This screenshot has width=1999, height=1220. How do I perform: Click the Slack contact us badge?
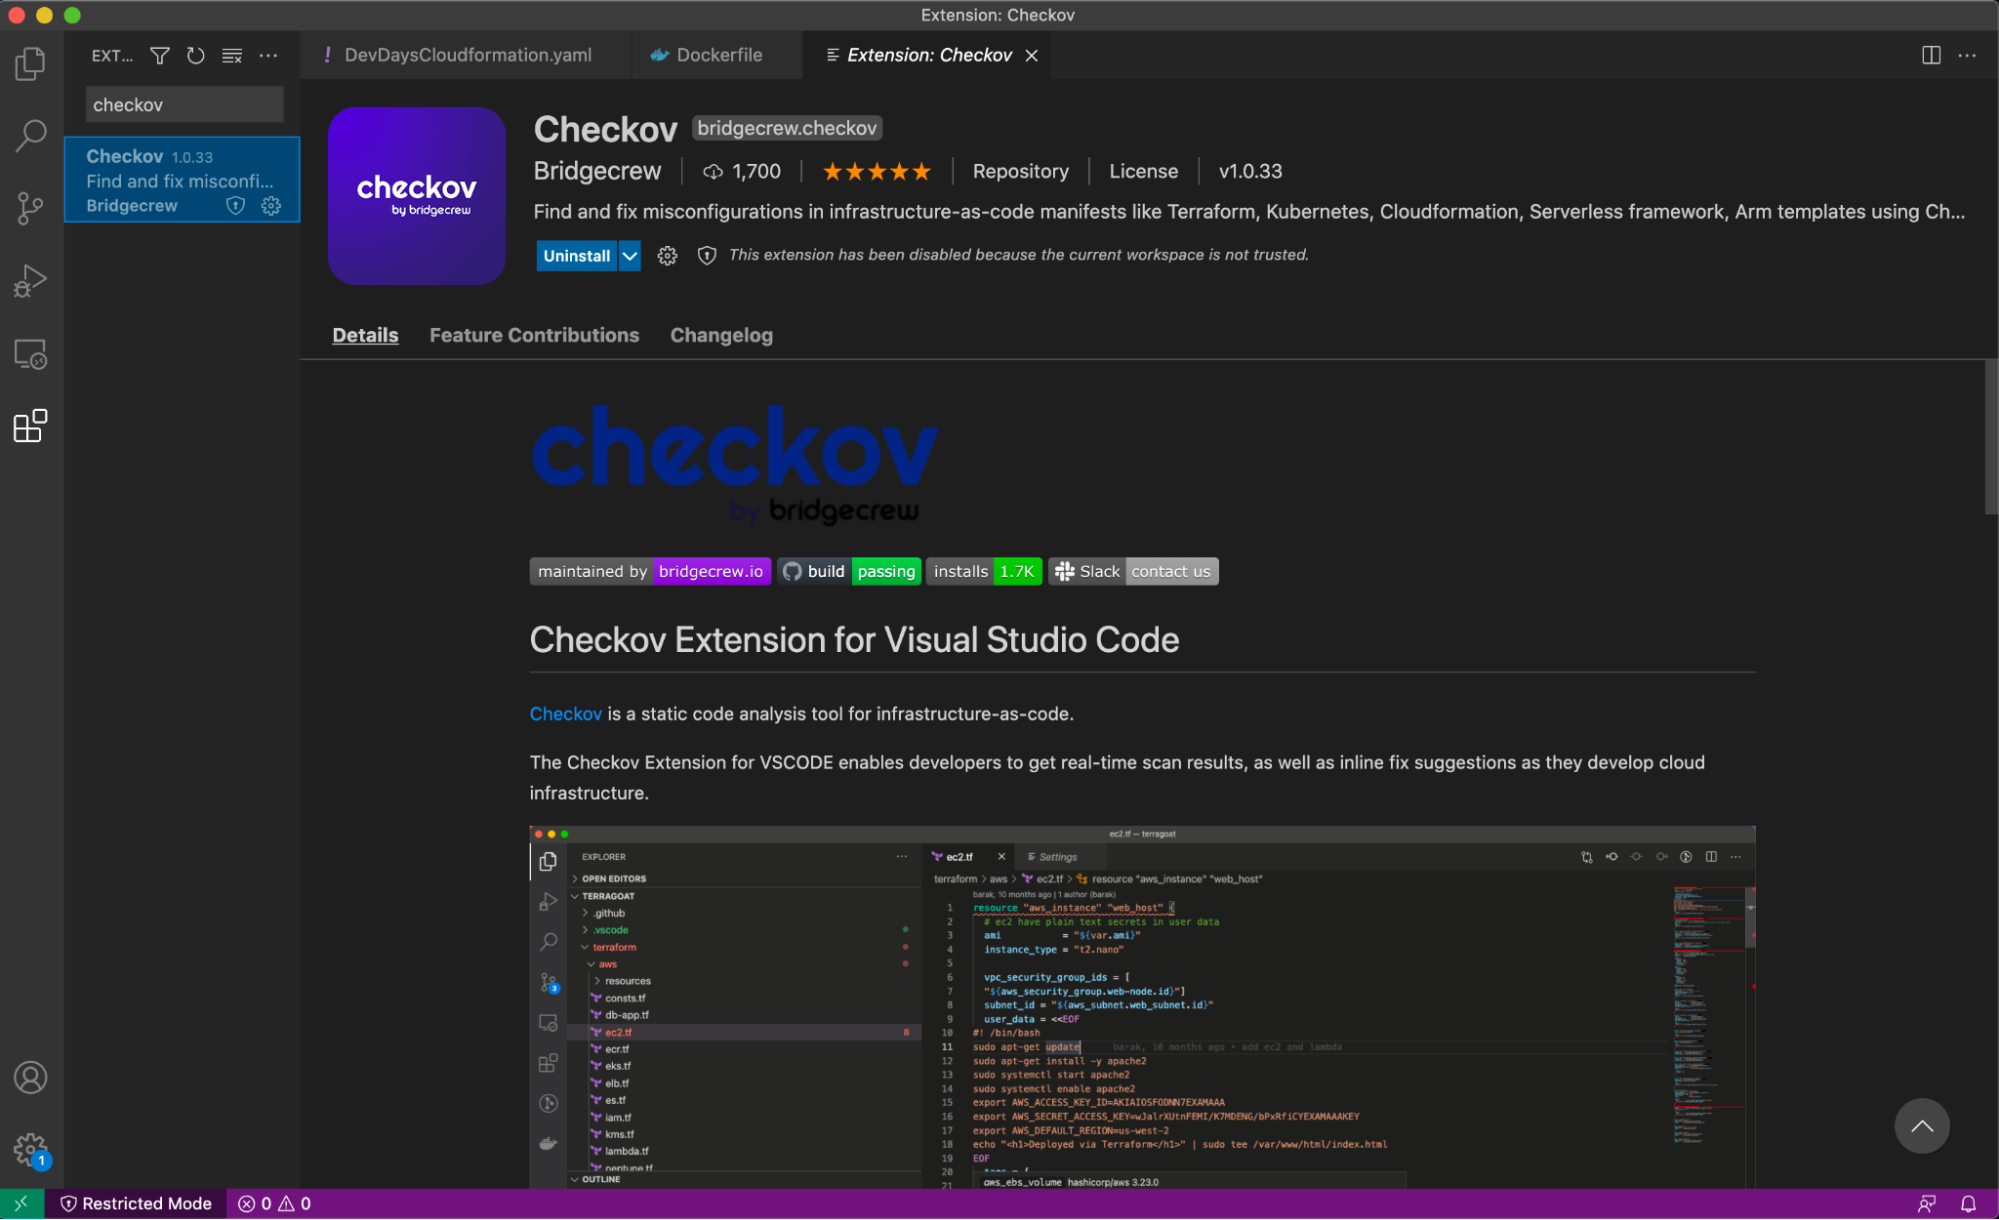tap(1133, 572)
